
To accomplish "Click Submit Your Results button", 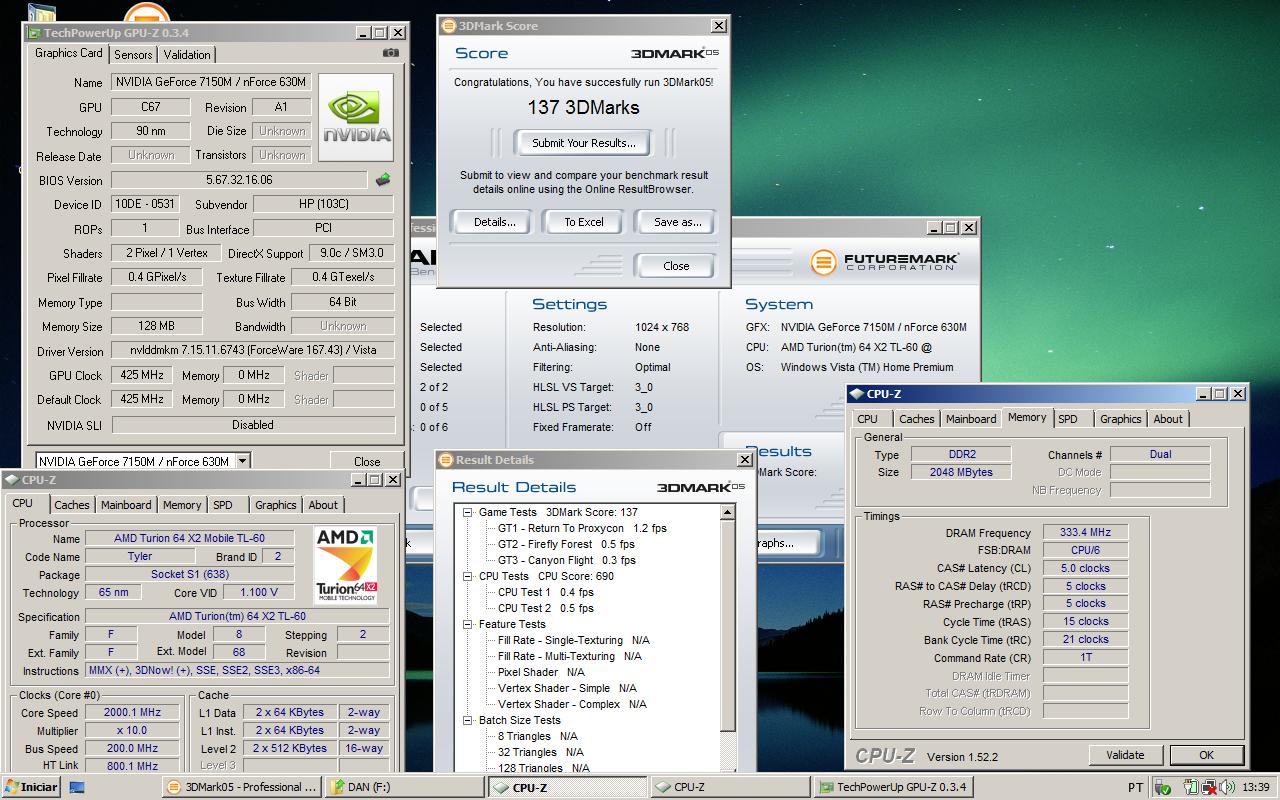I will [583, 143].
